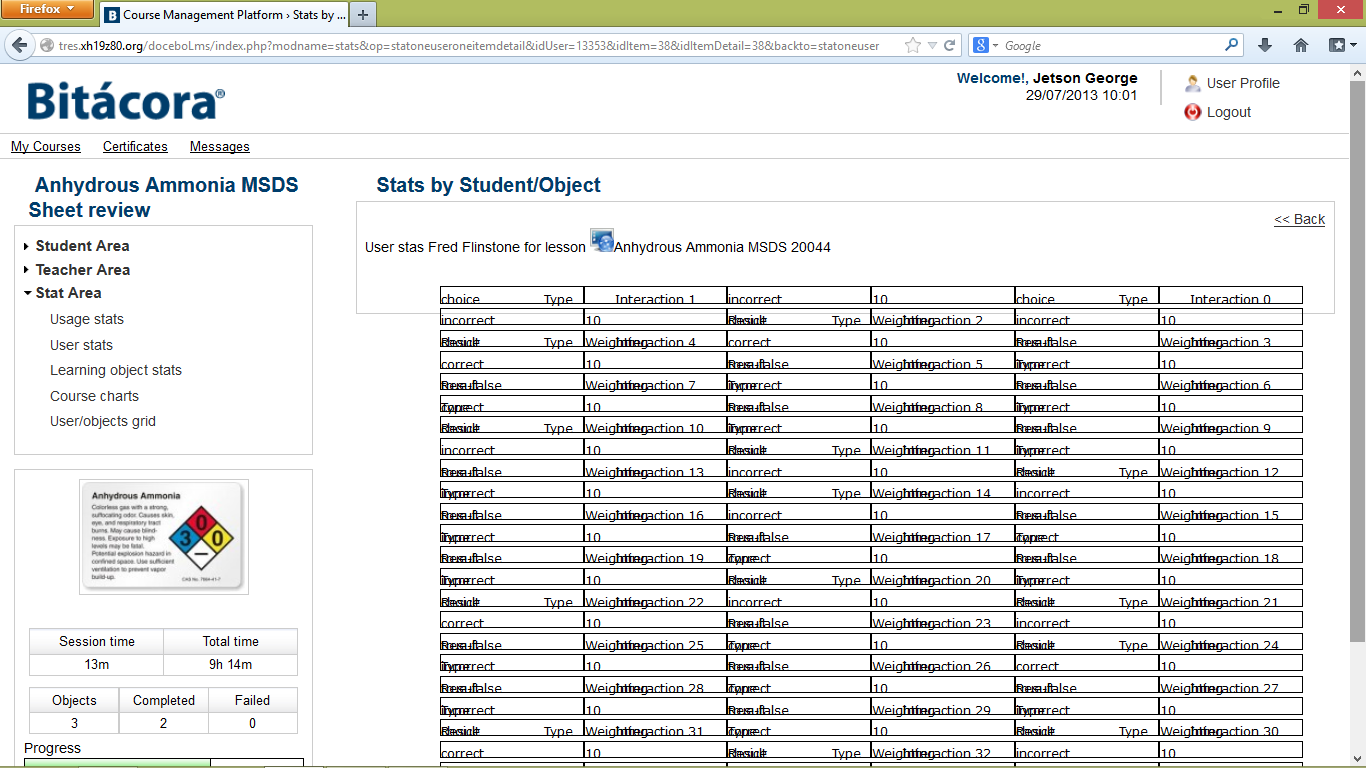Open the Google search engine dropdown
The image size is (1366, 768).
tap(986, 45)
